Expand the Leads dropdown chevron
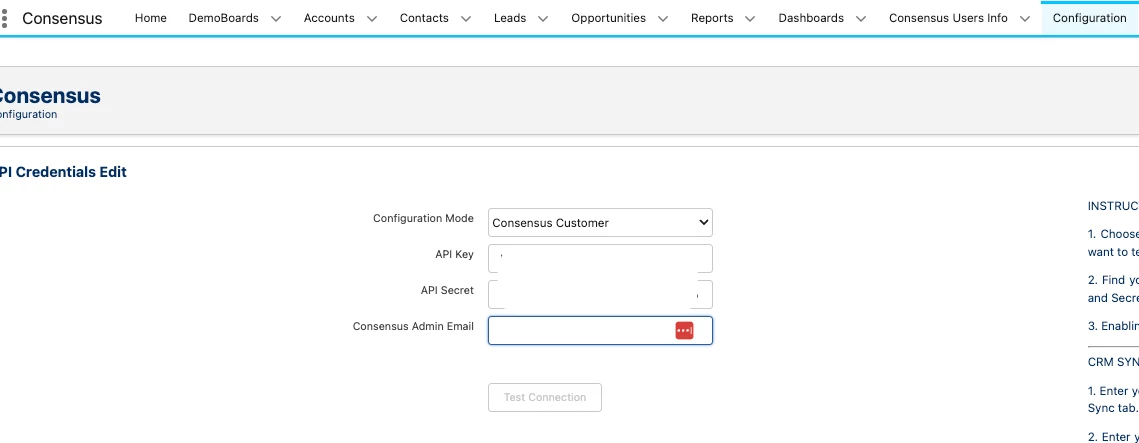The height and width of the screenshot is (443, 1139). (x=543, y=18)
